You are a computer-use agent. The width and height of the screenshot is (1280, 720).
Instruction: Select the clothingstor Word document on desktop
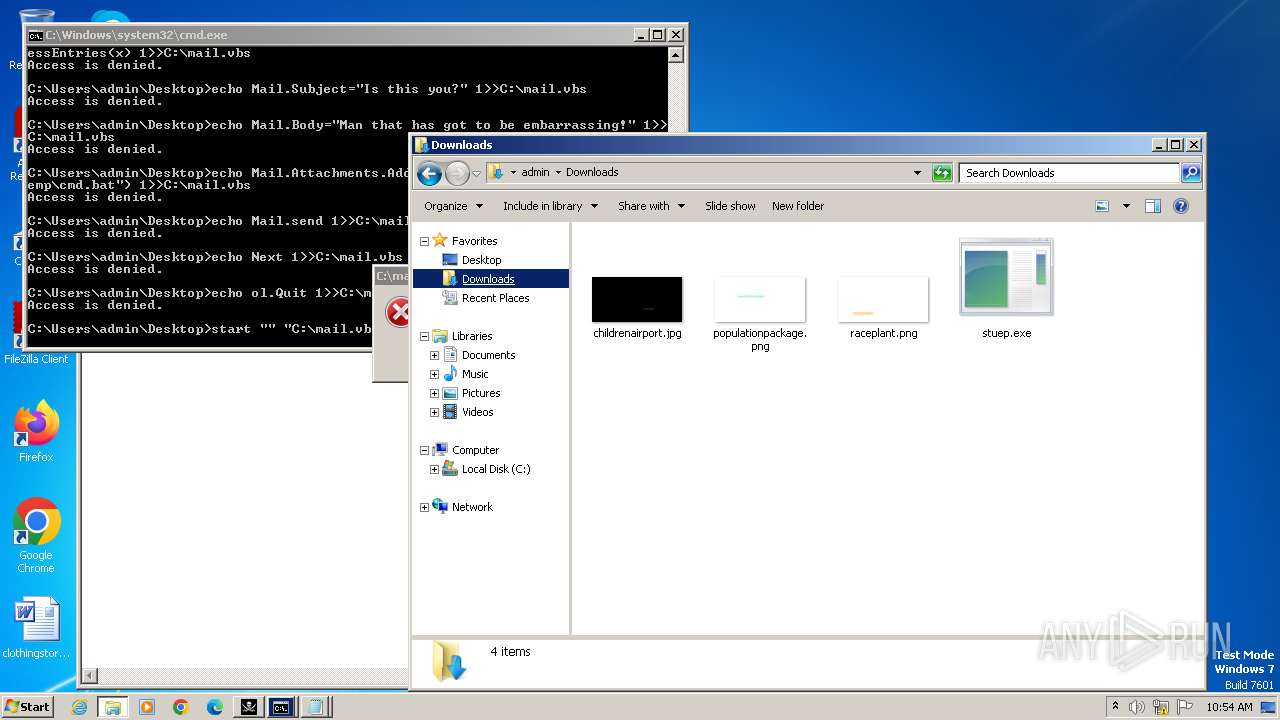tap(36, 629)
